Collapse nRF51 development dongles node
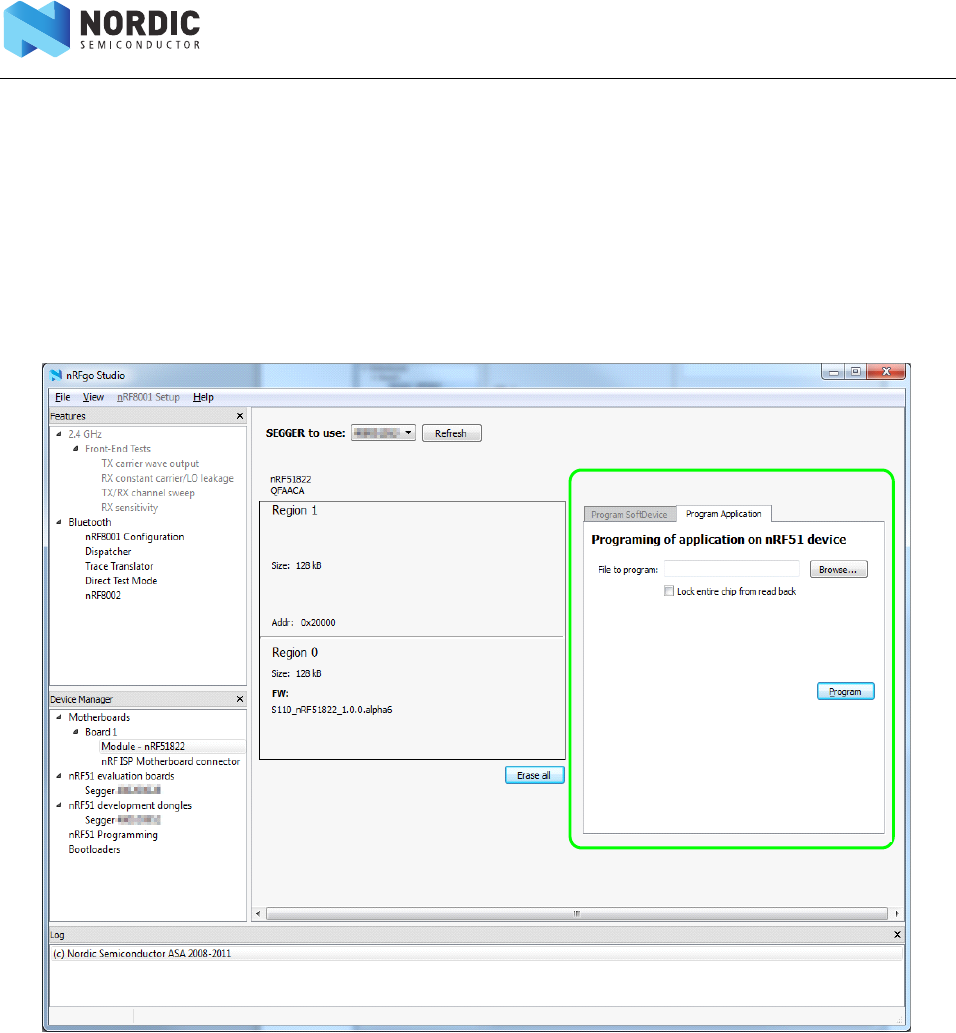The height and width of the screenshot is (1033, 956). (59, 806)
